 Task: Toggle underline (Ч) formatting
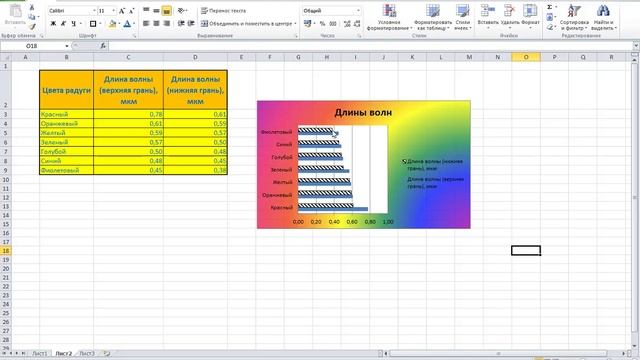pos(73,24)
